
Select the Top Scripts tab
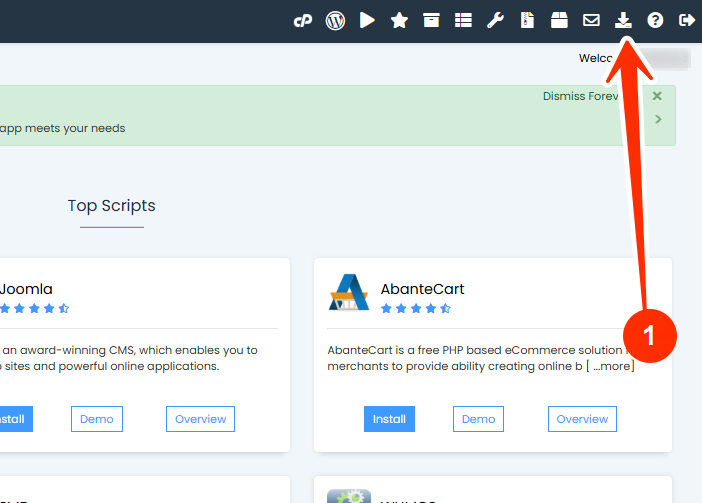(x=111, y=206)
